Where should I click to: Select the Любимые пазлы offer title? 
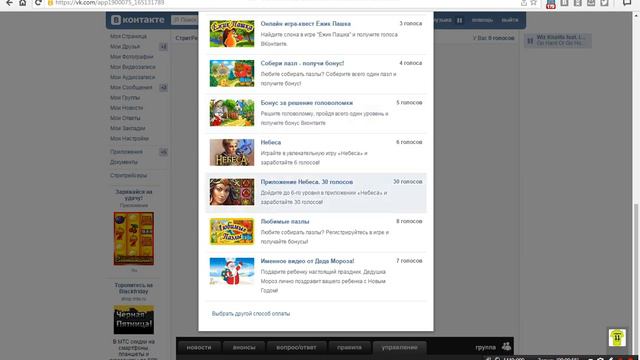click(285, 222)
